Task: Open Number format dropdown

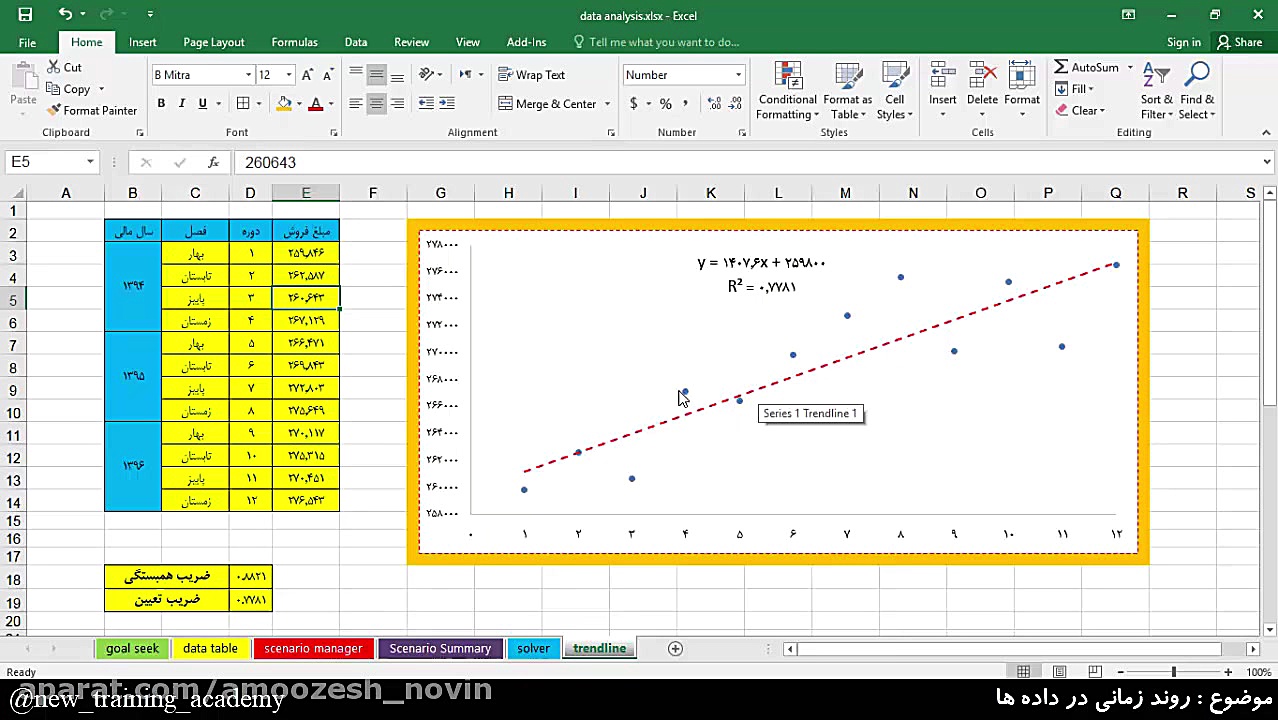Action: [x=738, y=75]
